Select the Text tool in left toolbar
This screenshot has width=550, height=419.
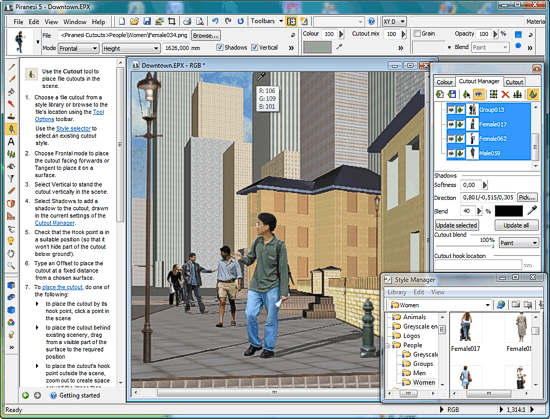tap(11, 142)
